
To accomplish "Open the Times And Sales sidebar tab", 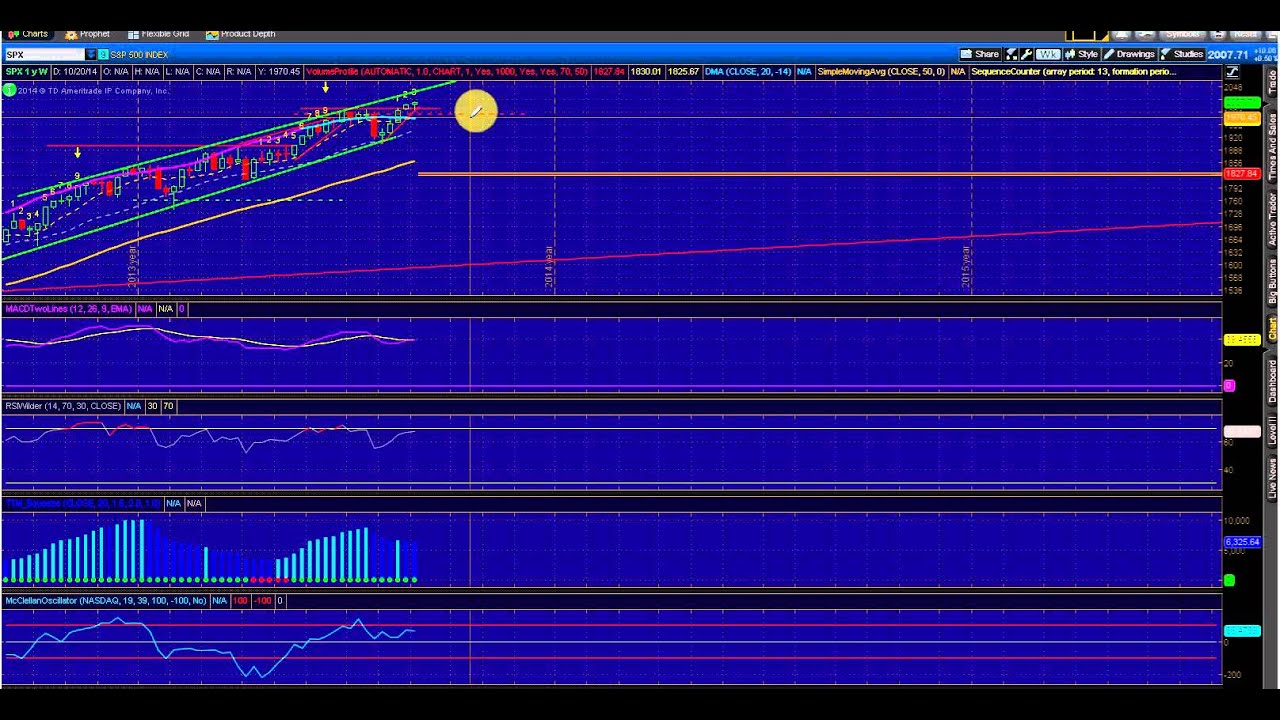I will (x=1273, y=147).
